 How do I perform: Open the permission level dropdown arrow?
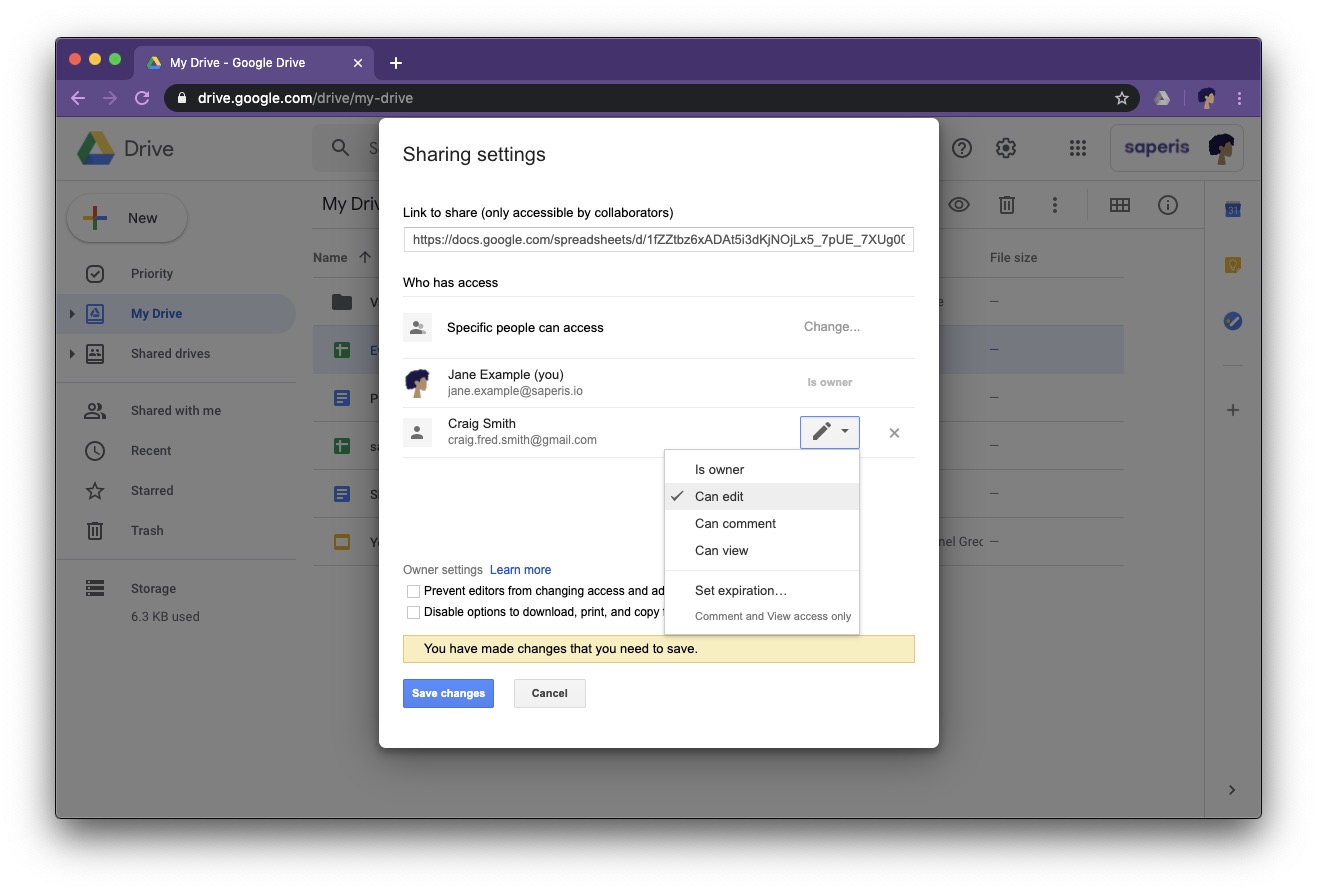844,431
